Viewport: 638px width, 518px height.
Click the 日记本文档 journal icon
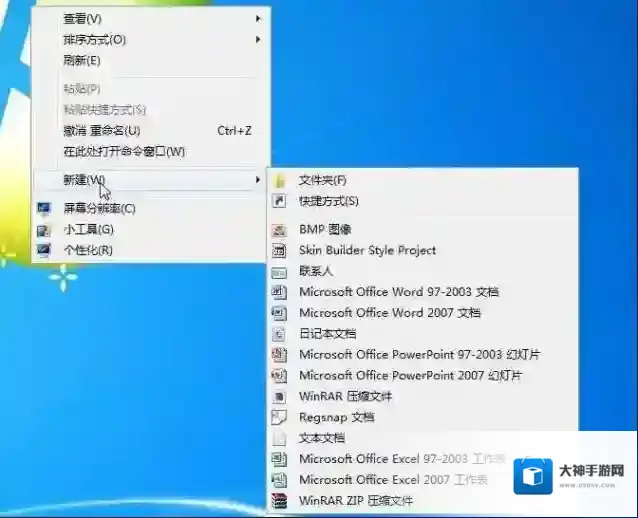[x=279, y=334]
